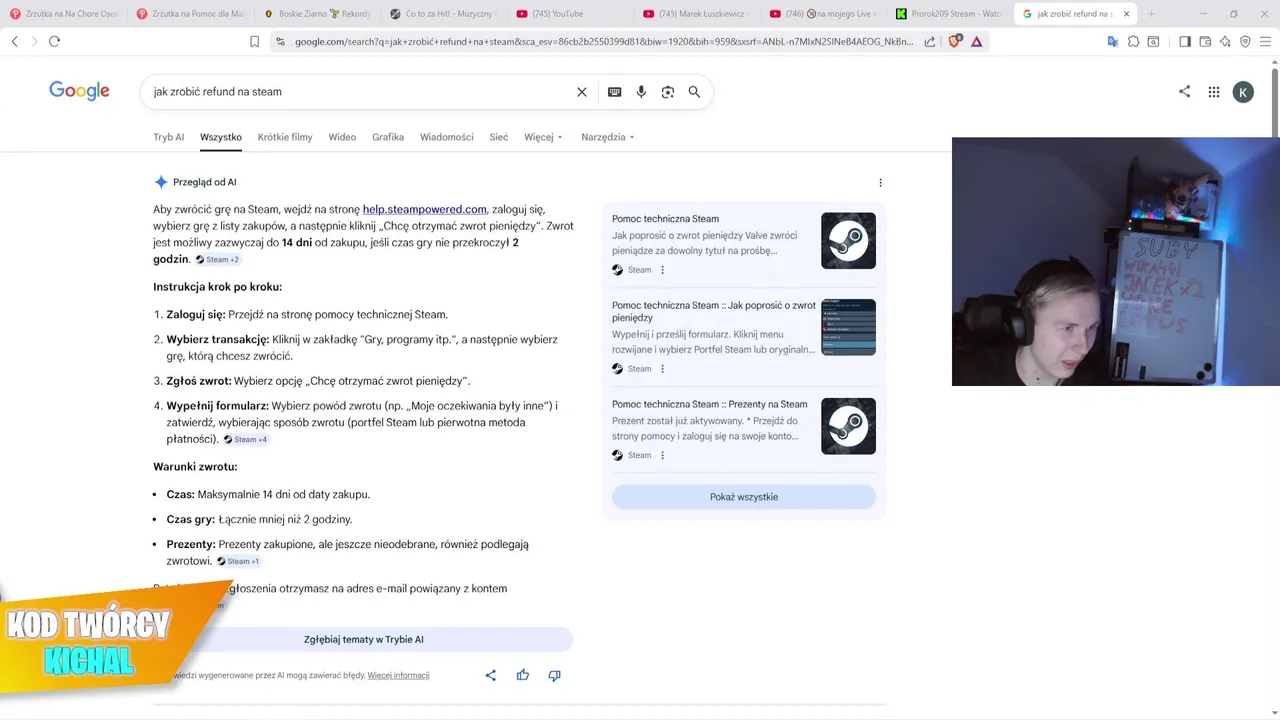Give thumbs up to AI overview
The height and width of the screenshot is (720, 1280).
[x=523, y=675]
